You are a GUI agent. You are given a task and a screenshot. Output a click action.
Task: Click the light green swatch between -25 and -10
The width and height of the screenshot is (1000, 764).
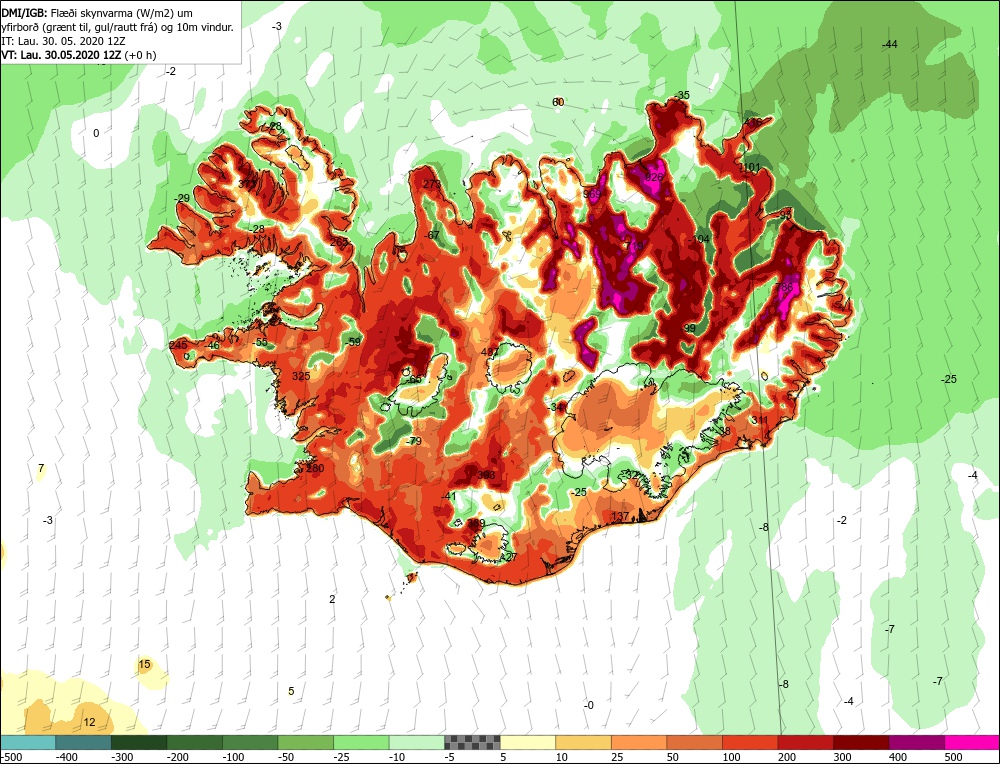click(361, 742)
